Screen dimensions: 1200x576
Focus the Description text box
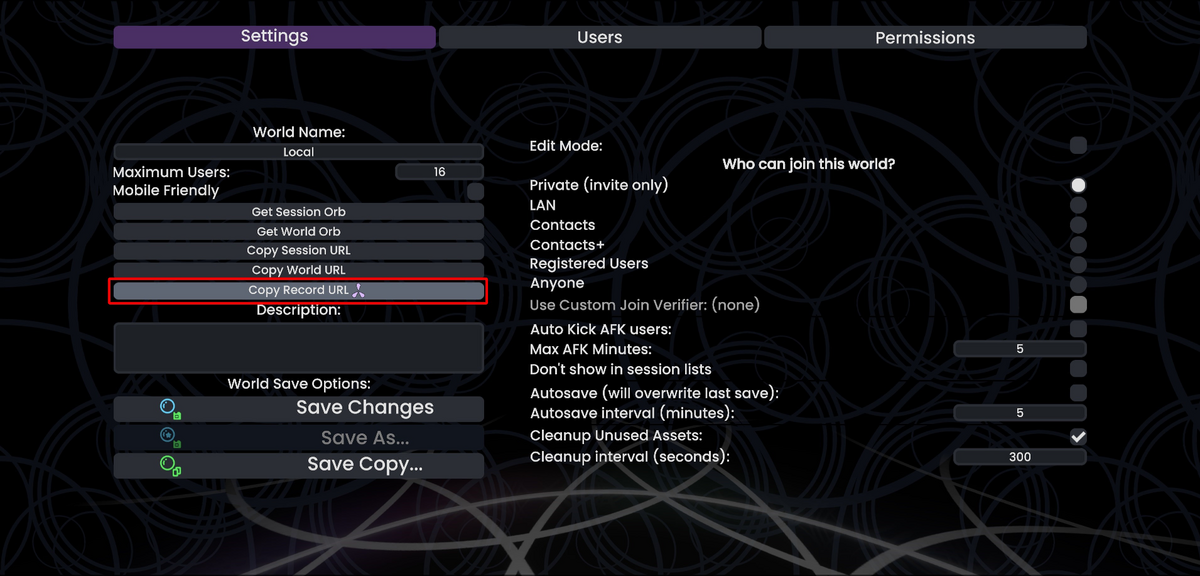click(x=298, y=347)
